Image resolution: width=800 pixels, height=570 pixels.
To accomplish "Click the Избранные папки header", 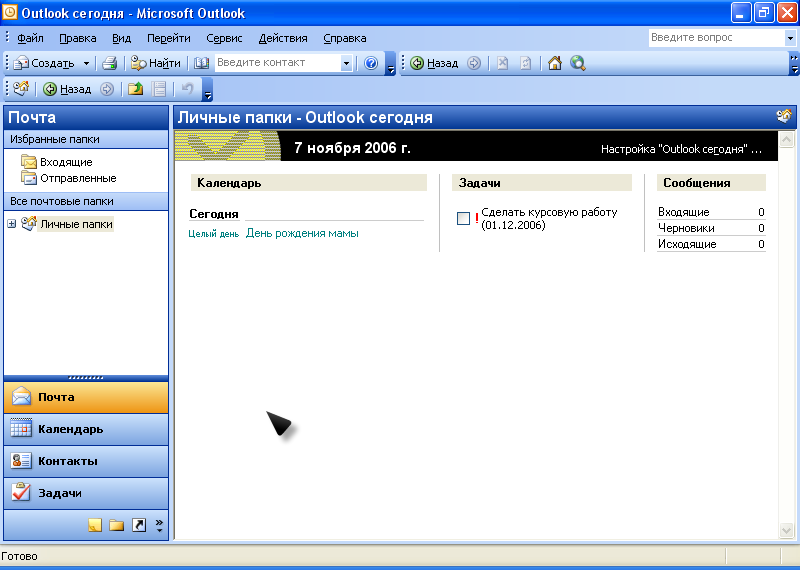I will 86,139.
